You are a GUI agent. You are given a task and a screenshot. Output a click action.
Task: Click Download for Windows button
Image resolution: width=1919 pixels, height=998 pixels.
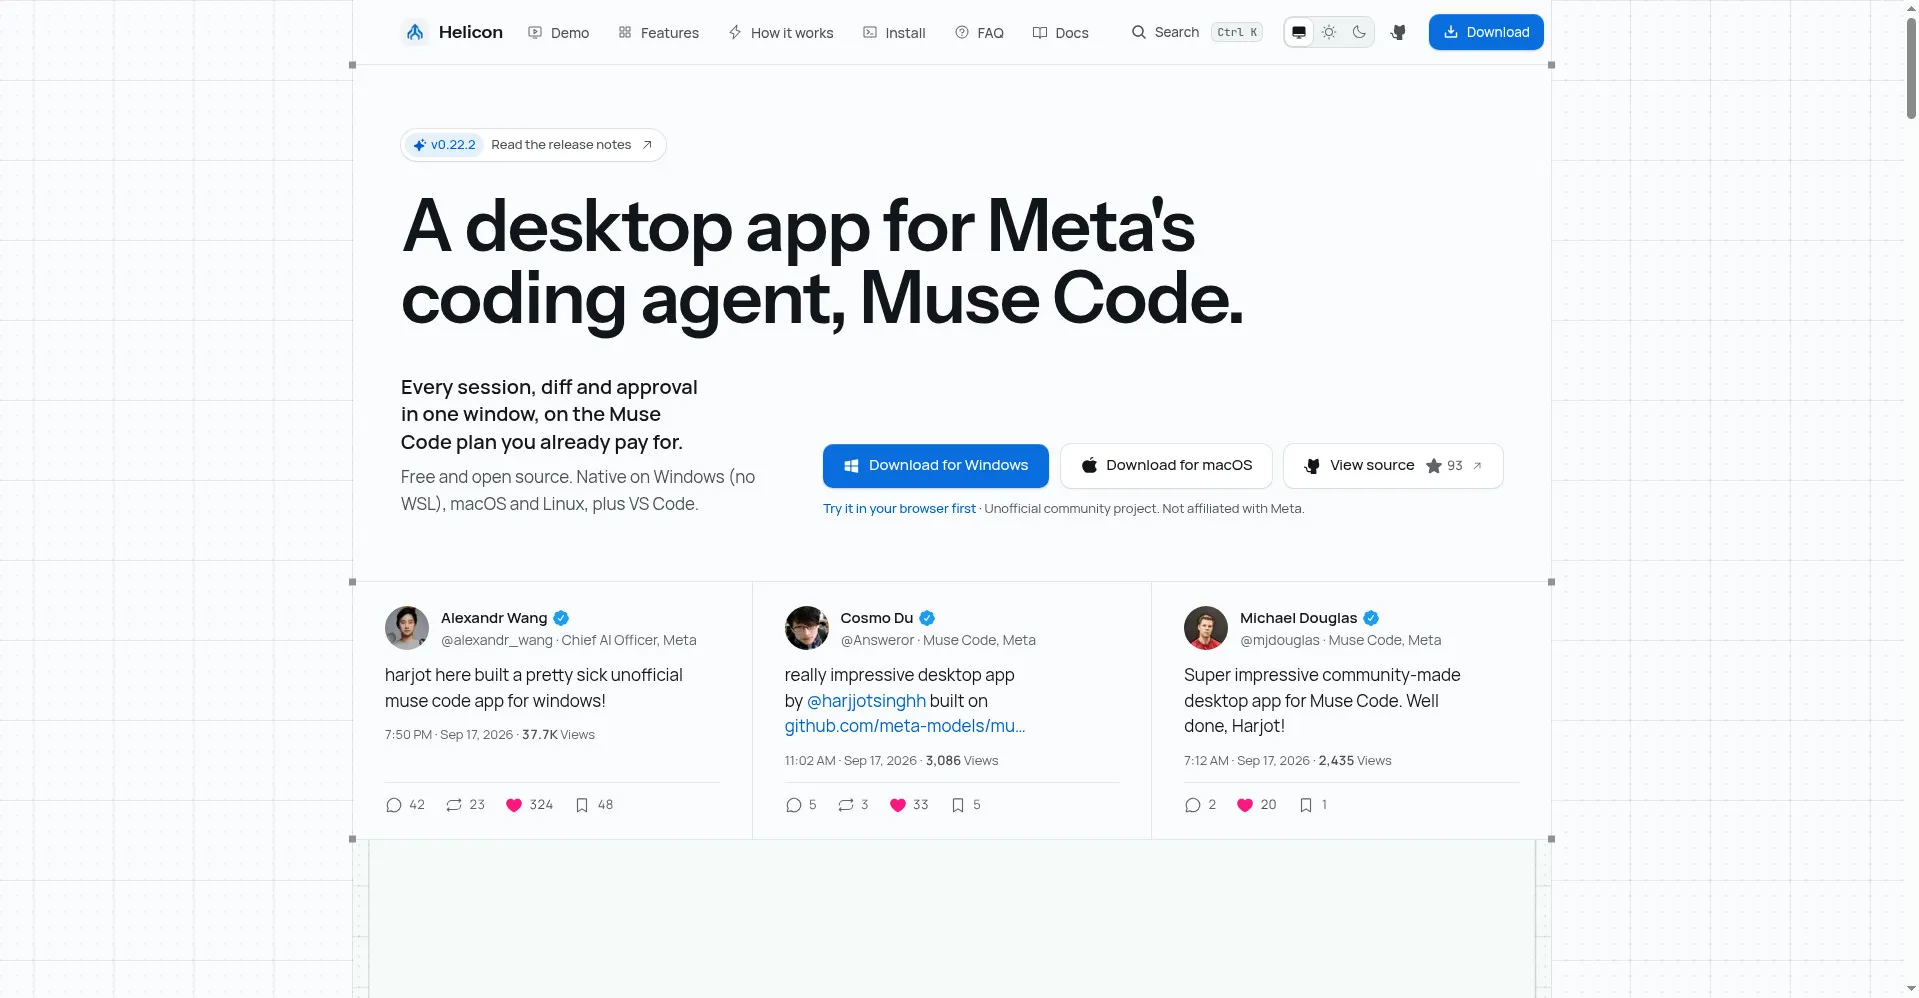click(x=936, y=466)
